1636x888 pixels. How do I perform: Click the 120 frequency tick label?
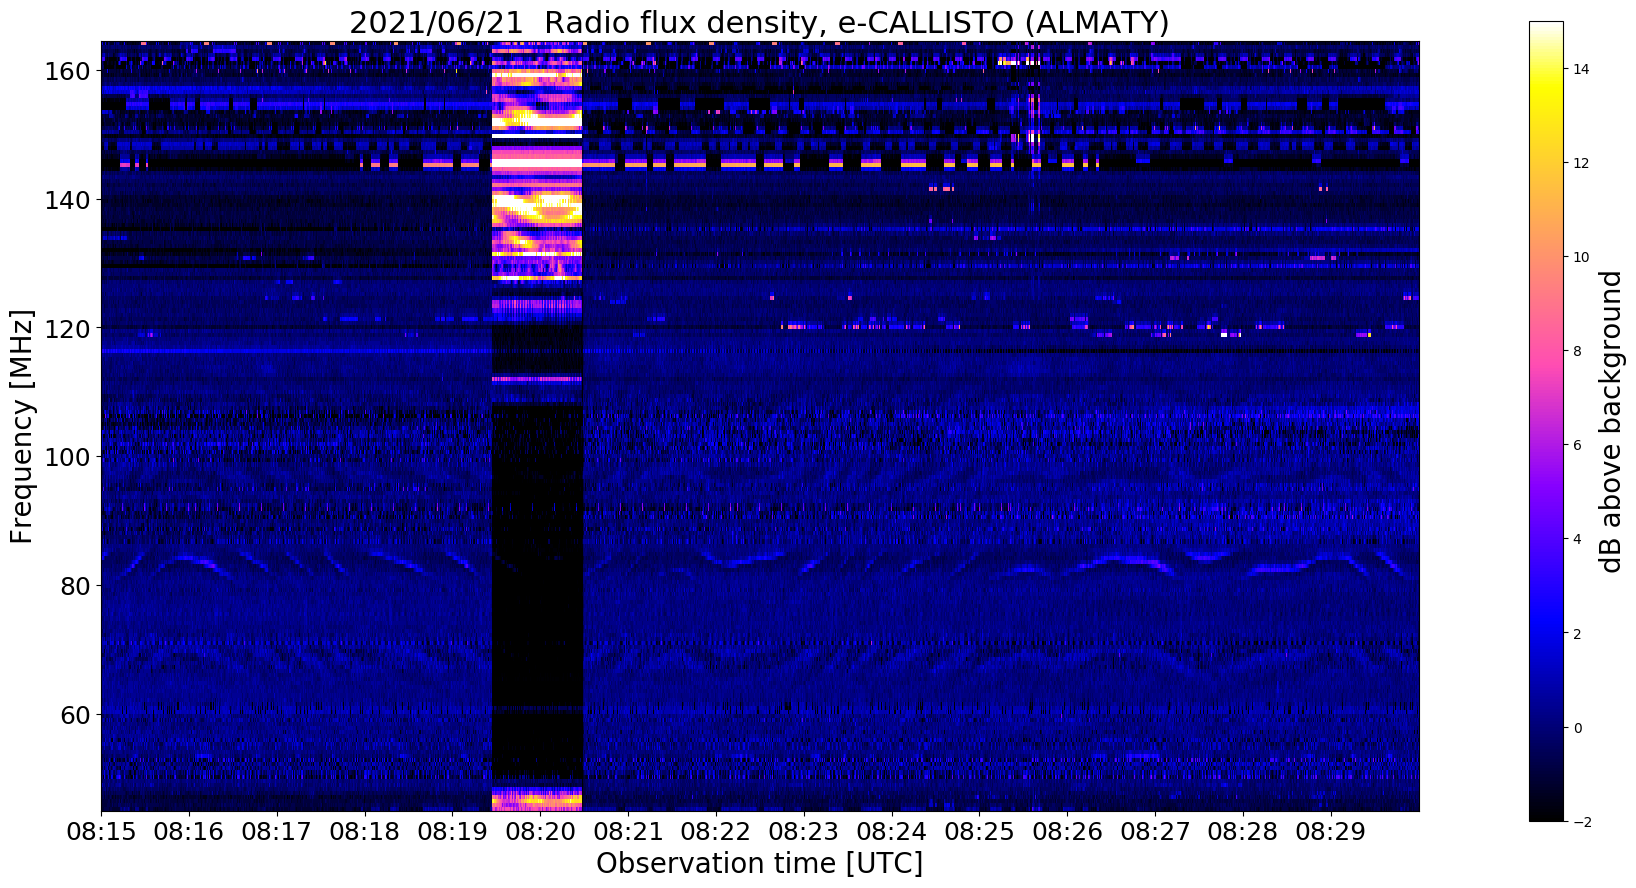pyautogui.click(x=68, y=329)
